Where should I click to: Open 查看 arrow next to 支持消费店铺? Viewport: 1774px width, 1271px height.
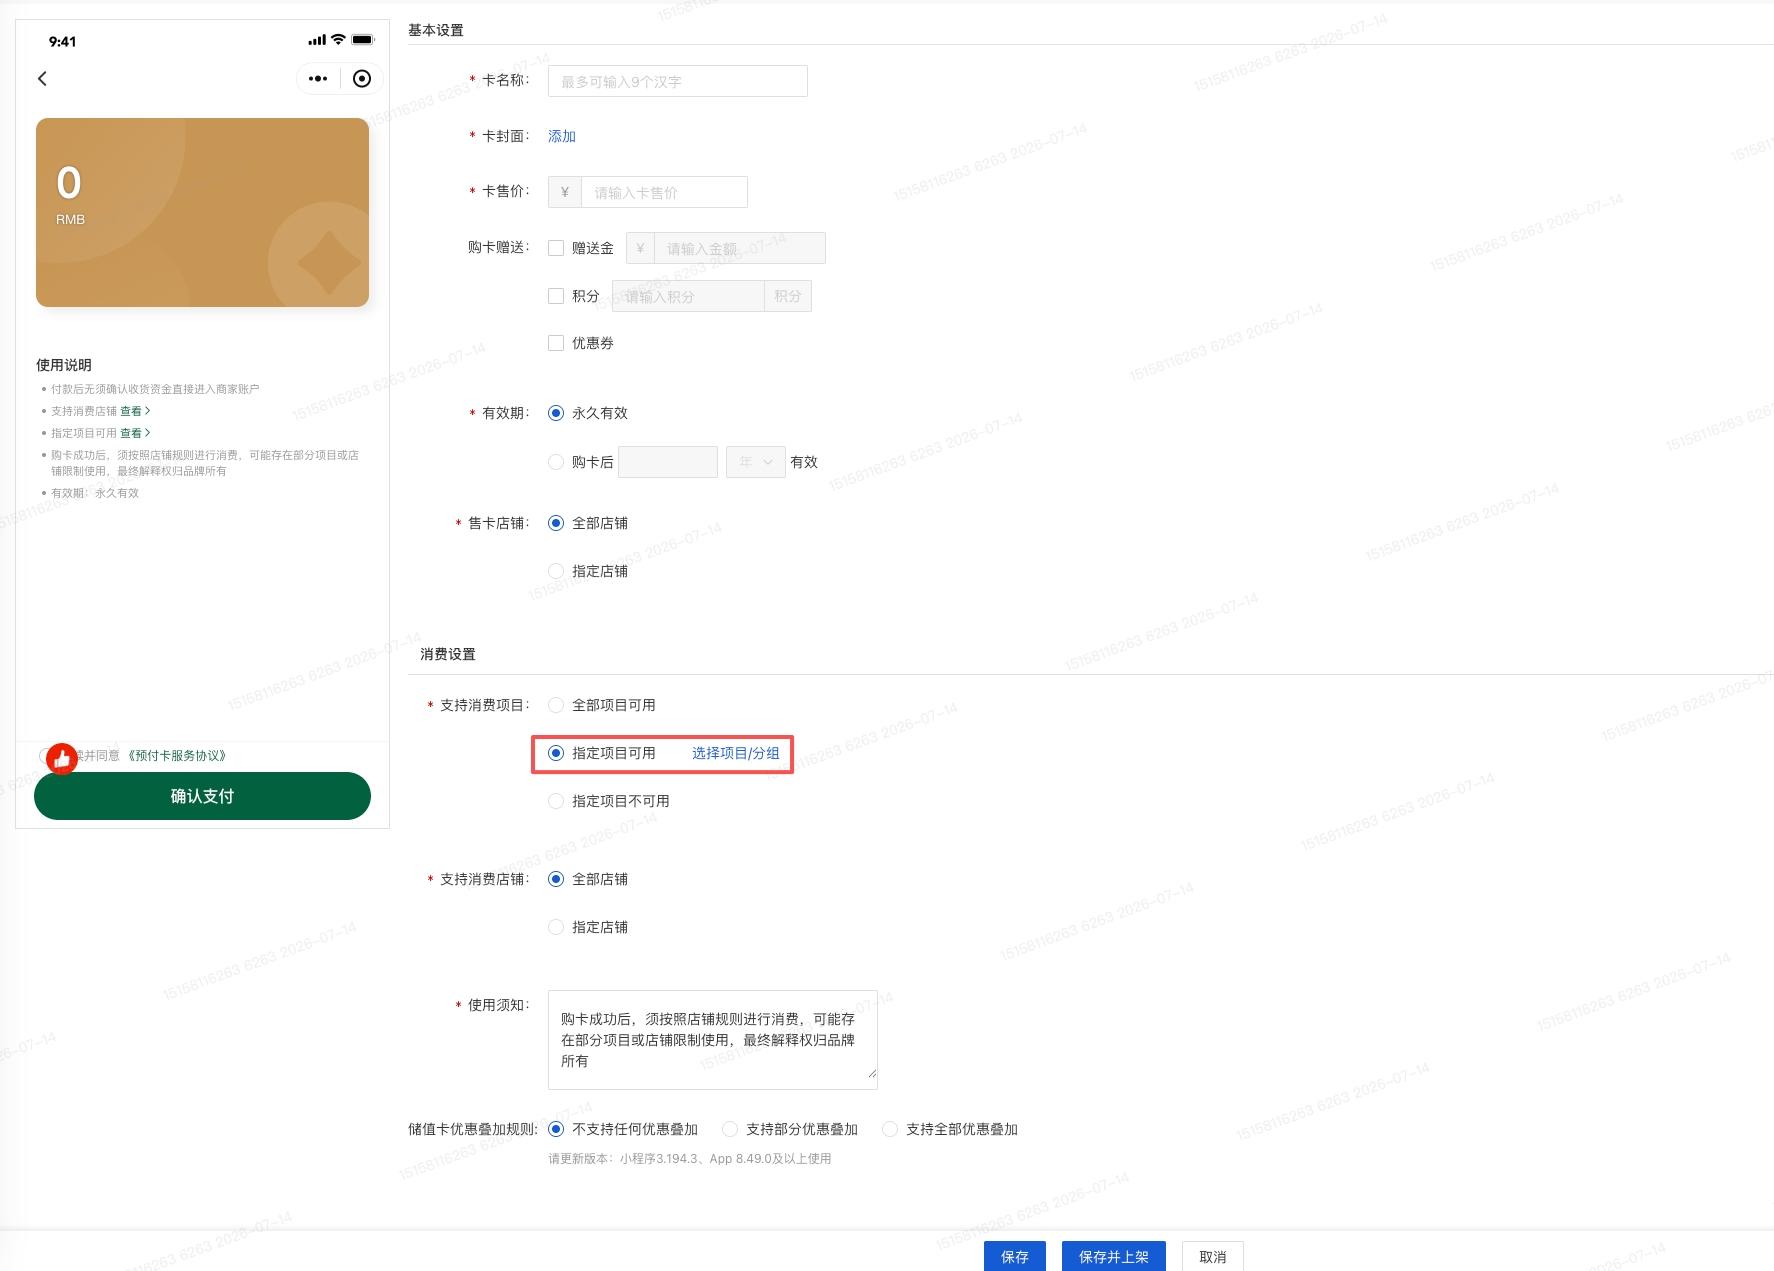click(135, 411)
